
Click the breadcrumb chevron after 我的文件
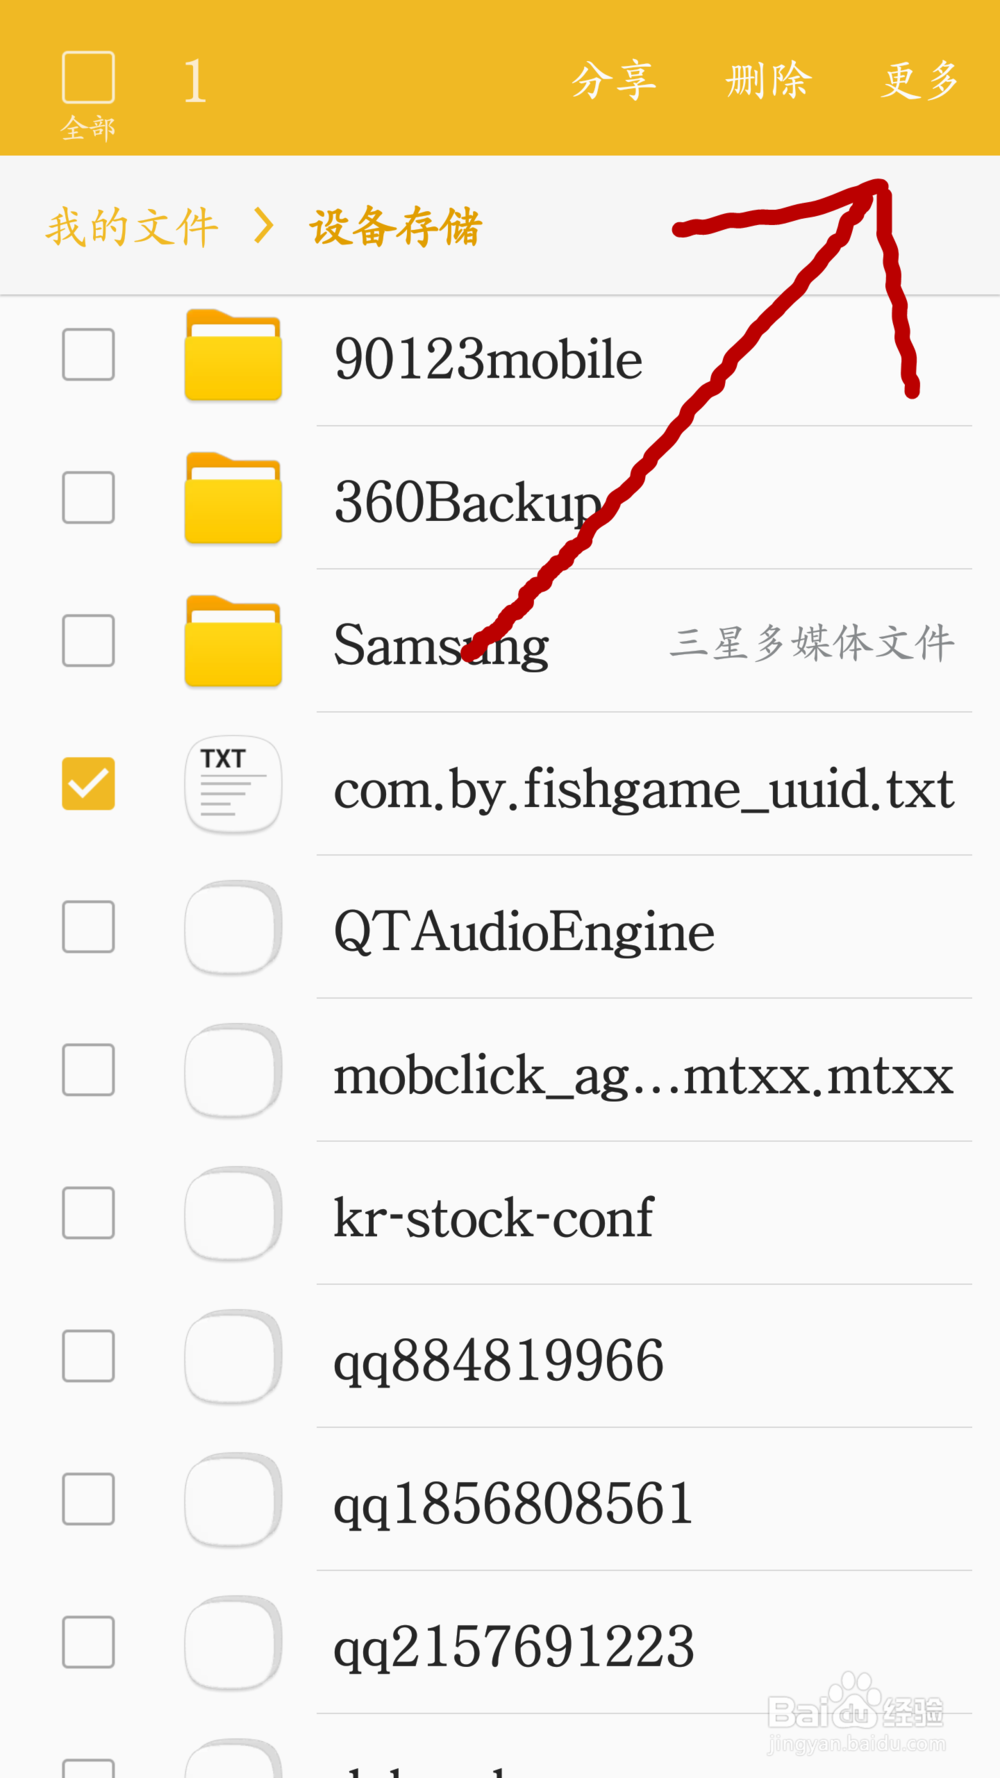[264, 226]
